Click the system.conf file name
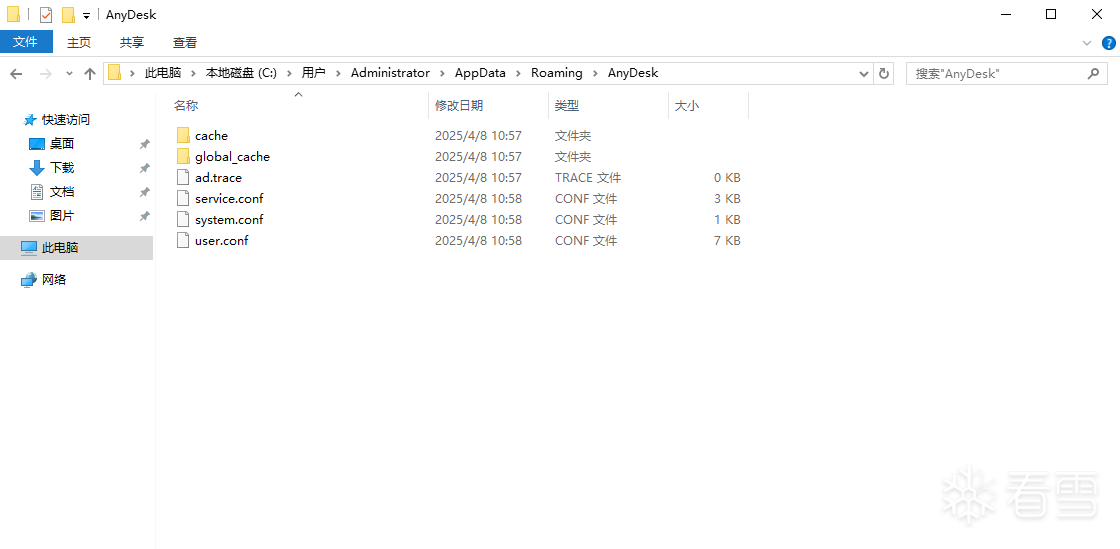 click(x=229, y=220)
